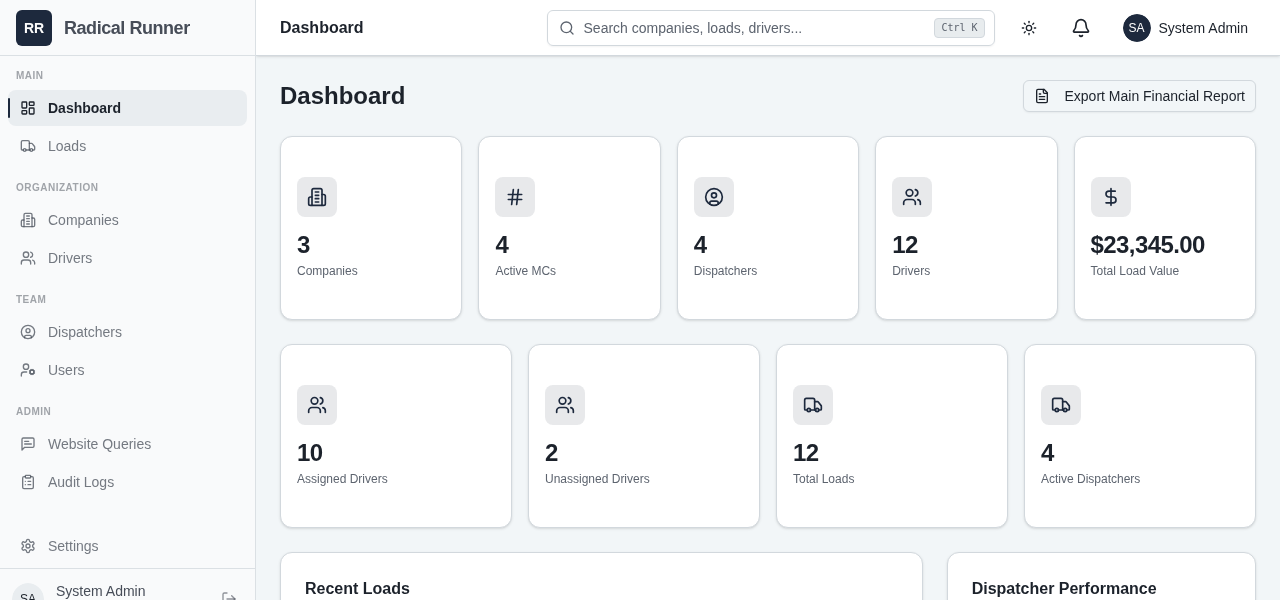1280x600 pixels.
Task: Click the System Admin name in sidebar footer
Action: pyautogui.click(x=101, y=591)
